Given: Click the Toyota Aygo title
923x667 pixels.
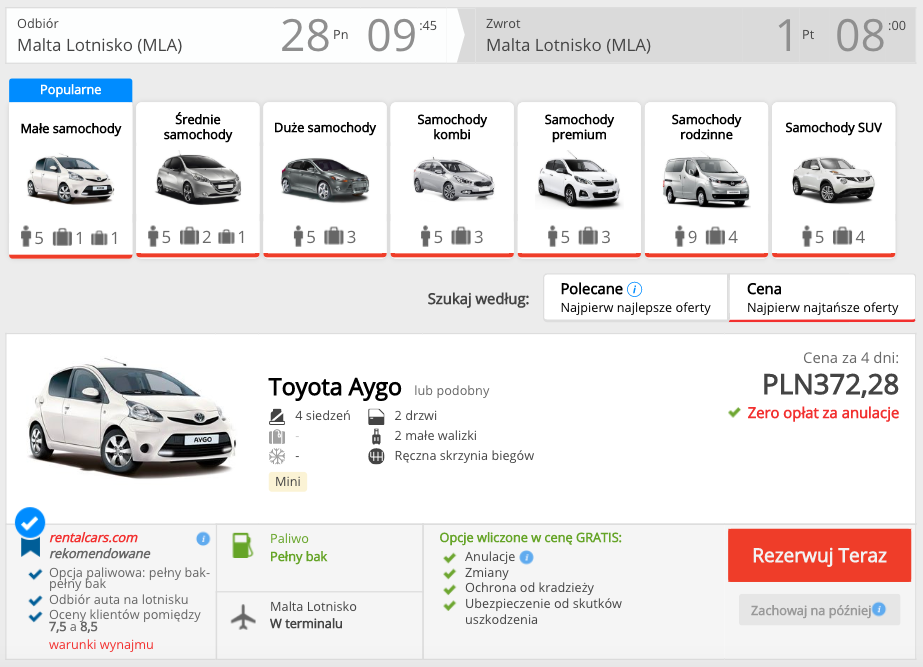Looking at the screenshot, I should (334, 387).
